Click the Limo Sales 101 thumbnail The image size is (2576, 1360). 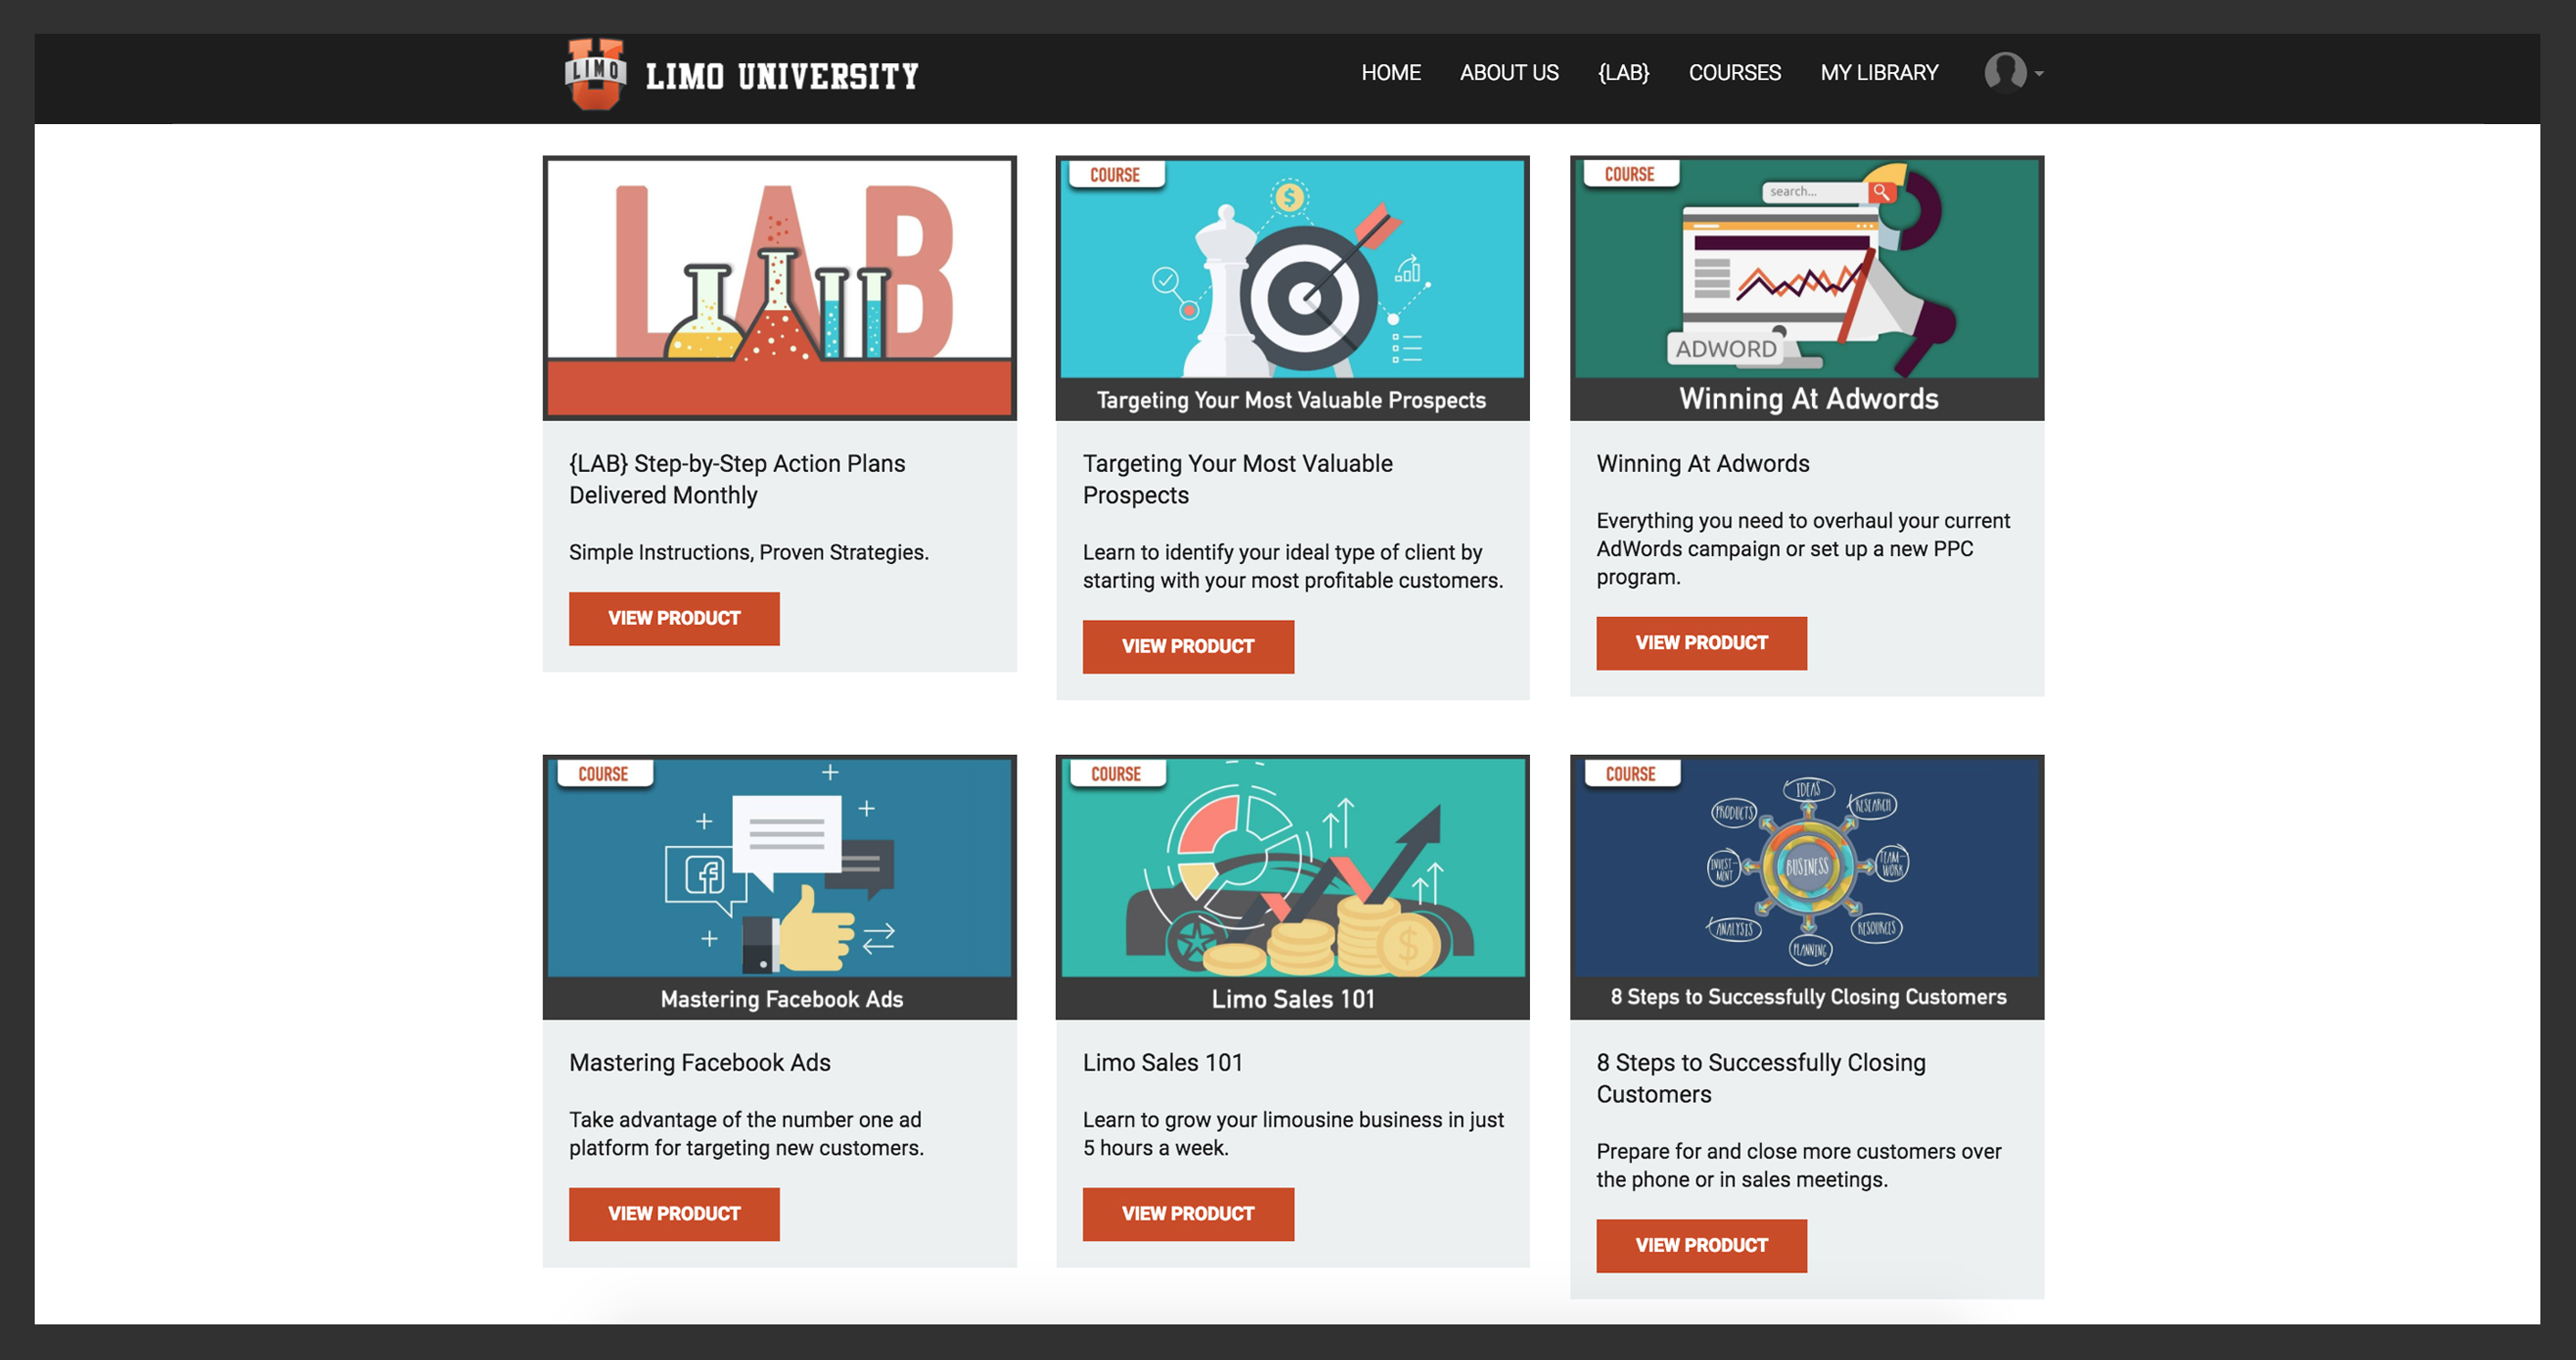pos(1292,886)
